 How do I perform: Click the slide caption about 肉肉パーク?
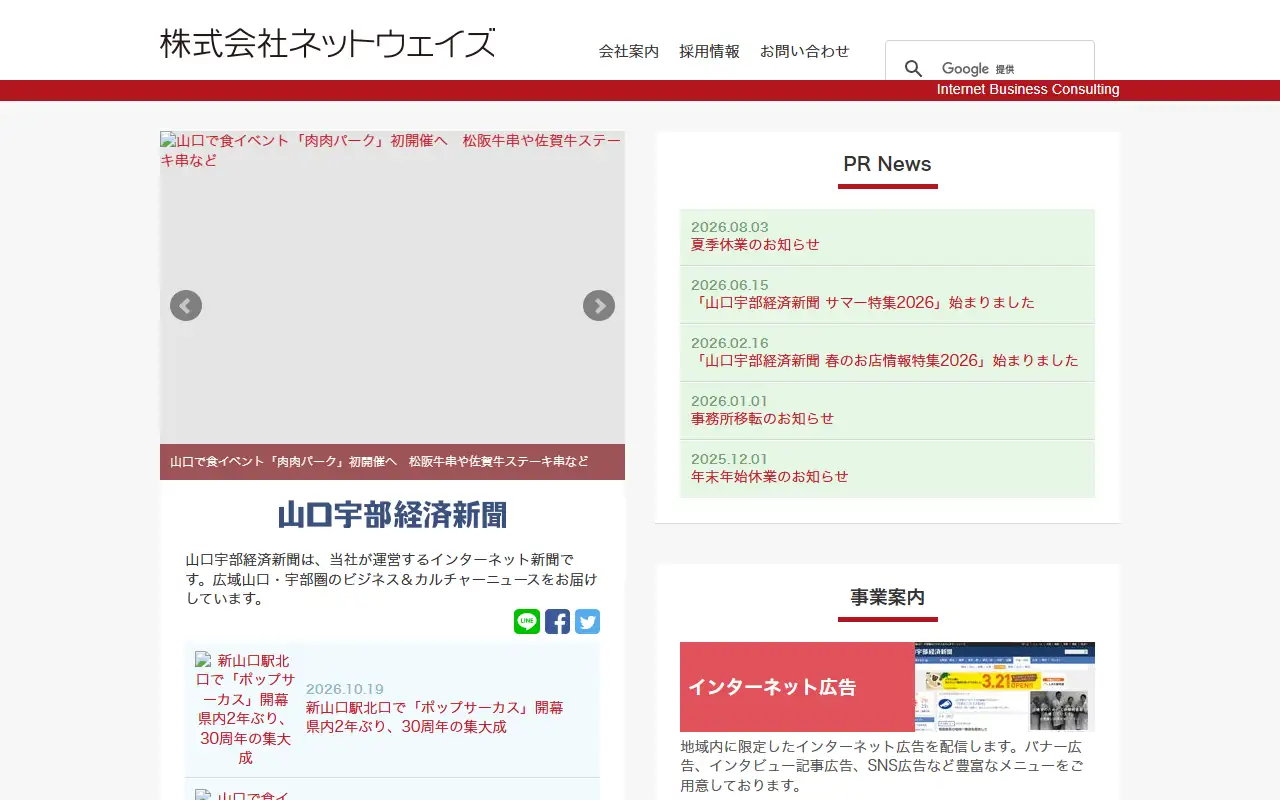[x=392, y=462]
